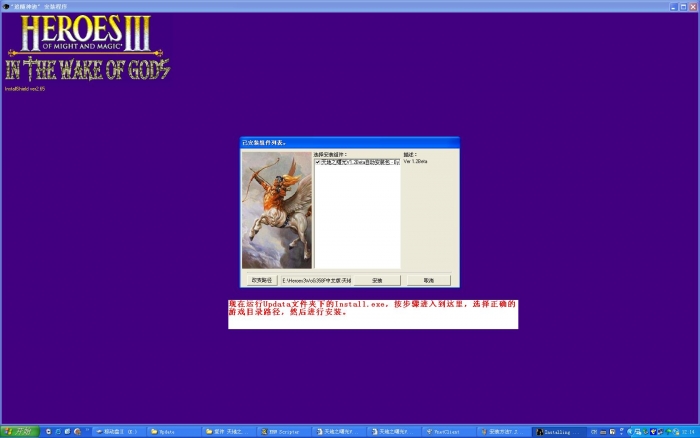Click the 安装 install button
The height and width of the screenshot is (438, 700).
click(377, 280)
